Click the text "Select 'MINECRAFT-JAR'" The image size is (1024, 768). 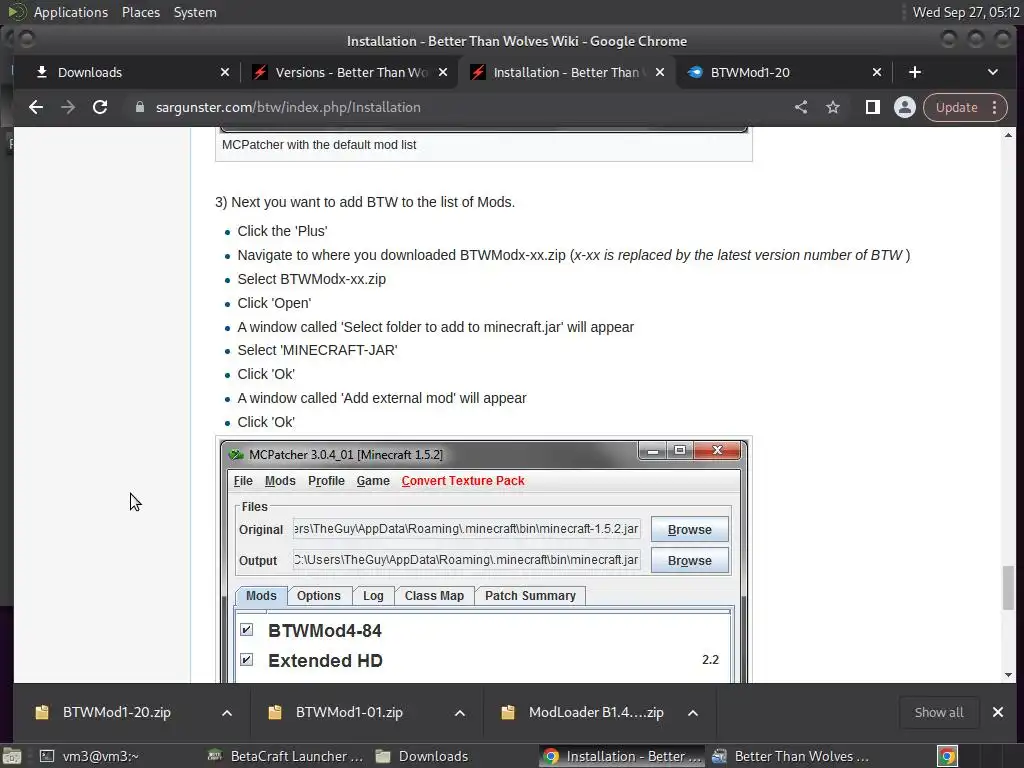pyautogui.click(x=317, y=350)
